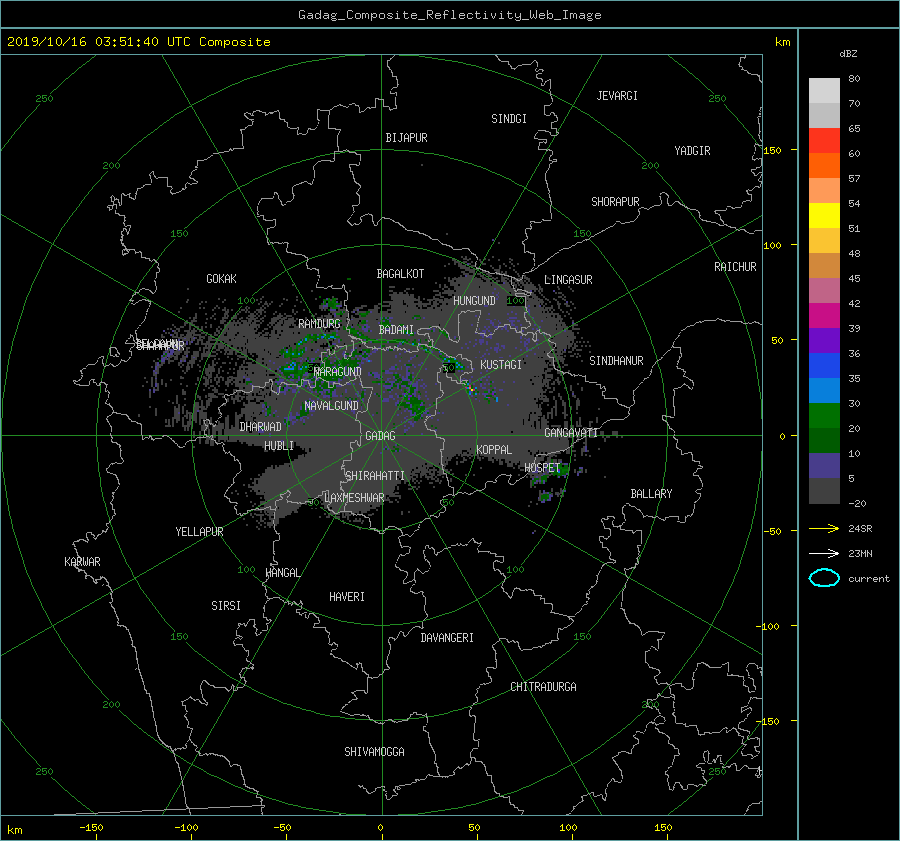Click the 'KARWAR' city label
This screenshot has width=900, height=841.
point(82,562)
